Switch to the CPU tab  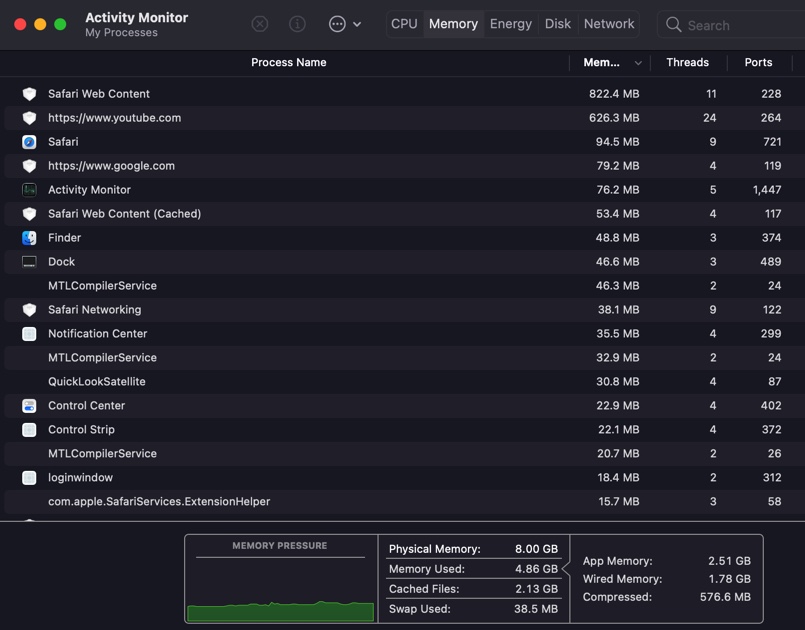[x=404, y=24]
